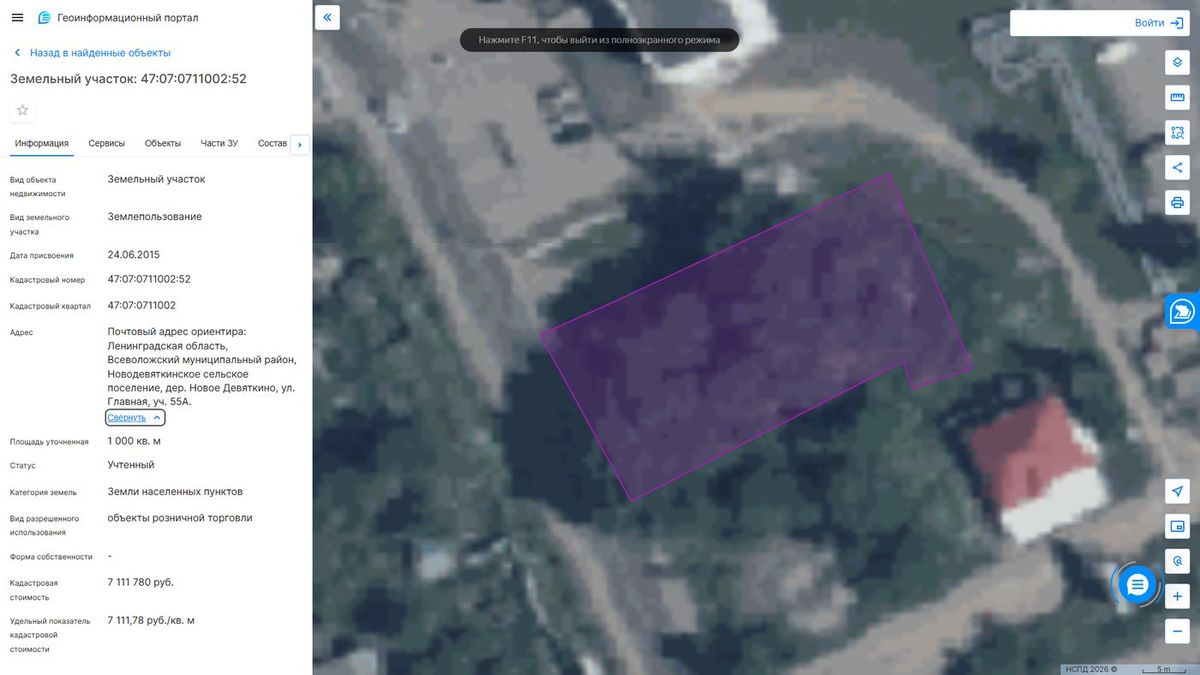This screenshot has width=1200, height=675.
Task: Open the mini-map overview button
Action: pos(1177,526)
